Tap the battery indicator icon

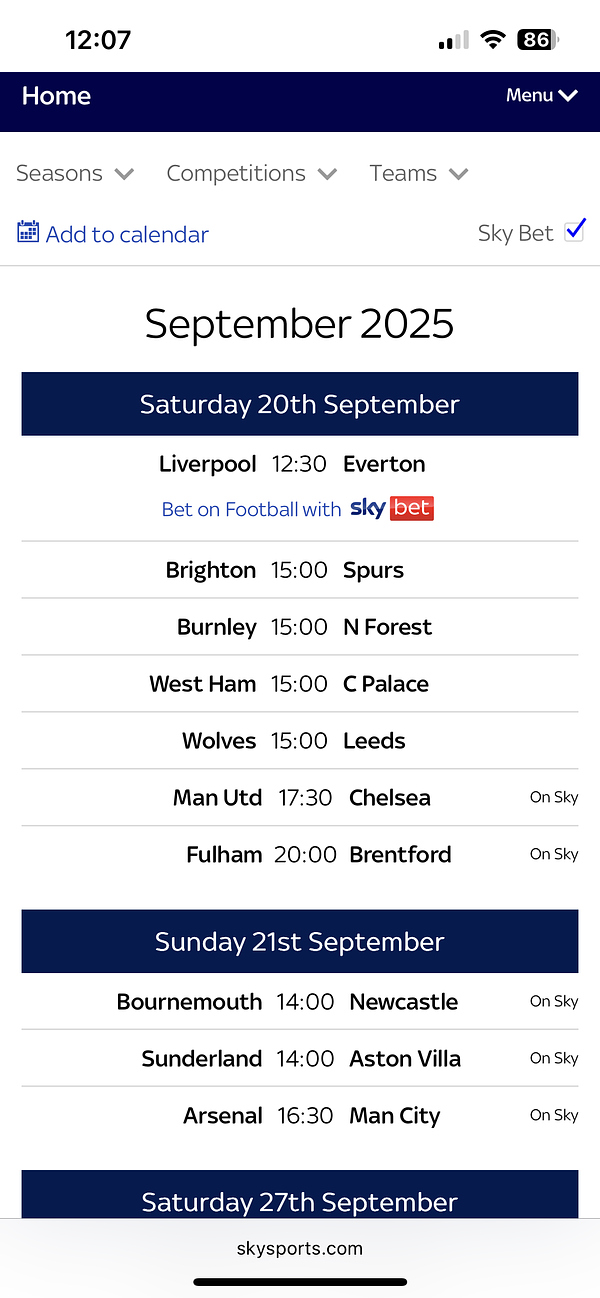pyautogui.click(x=537, y=40)
